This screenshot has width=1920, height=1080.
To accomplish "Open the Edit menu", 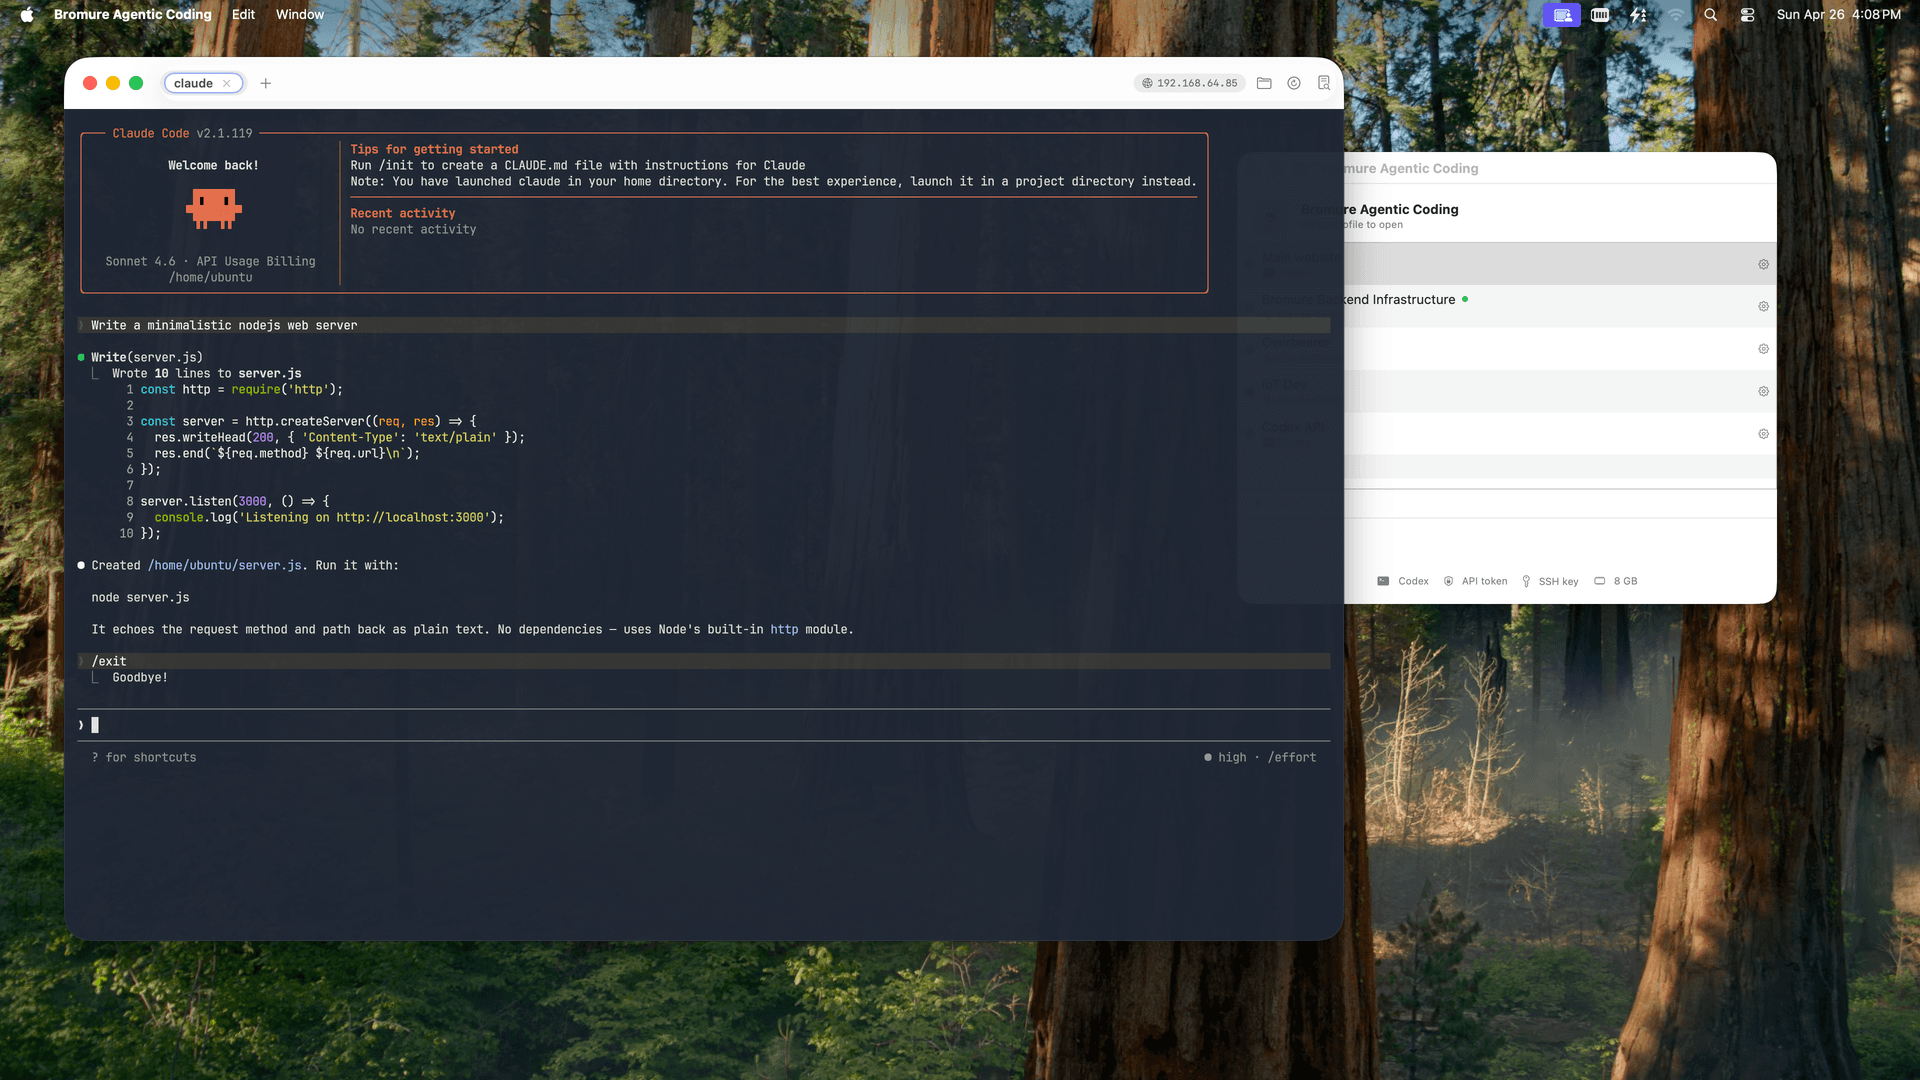I will click(x=242, y=15).
